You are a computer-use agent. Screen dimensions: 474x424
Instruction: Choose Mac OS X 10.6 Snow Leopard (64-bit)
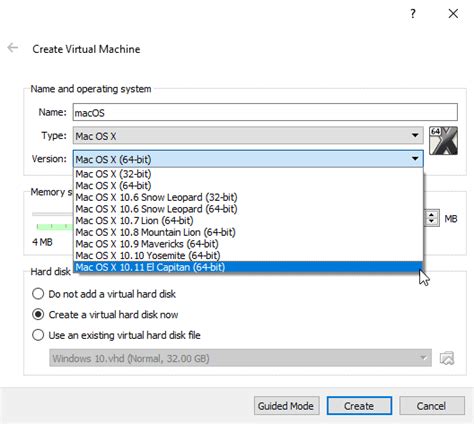coord(248,209)
